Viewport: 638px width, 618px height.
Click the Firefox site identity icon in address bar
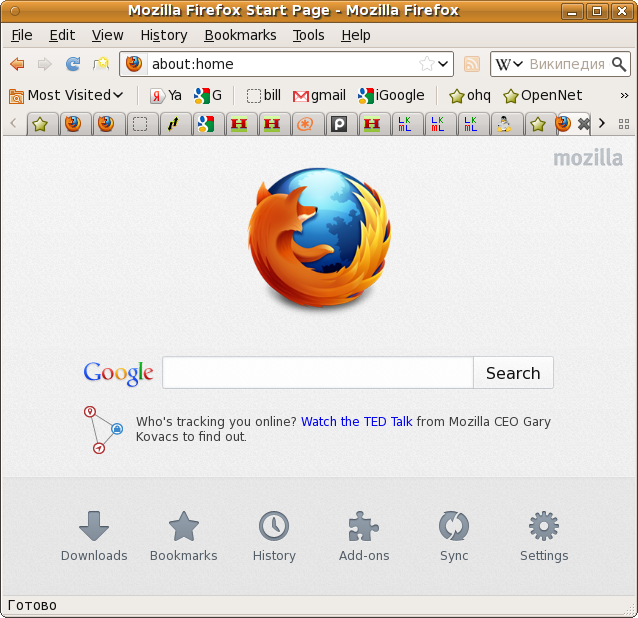point(134,64)
